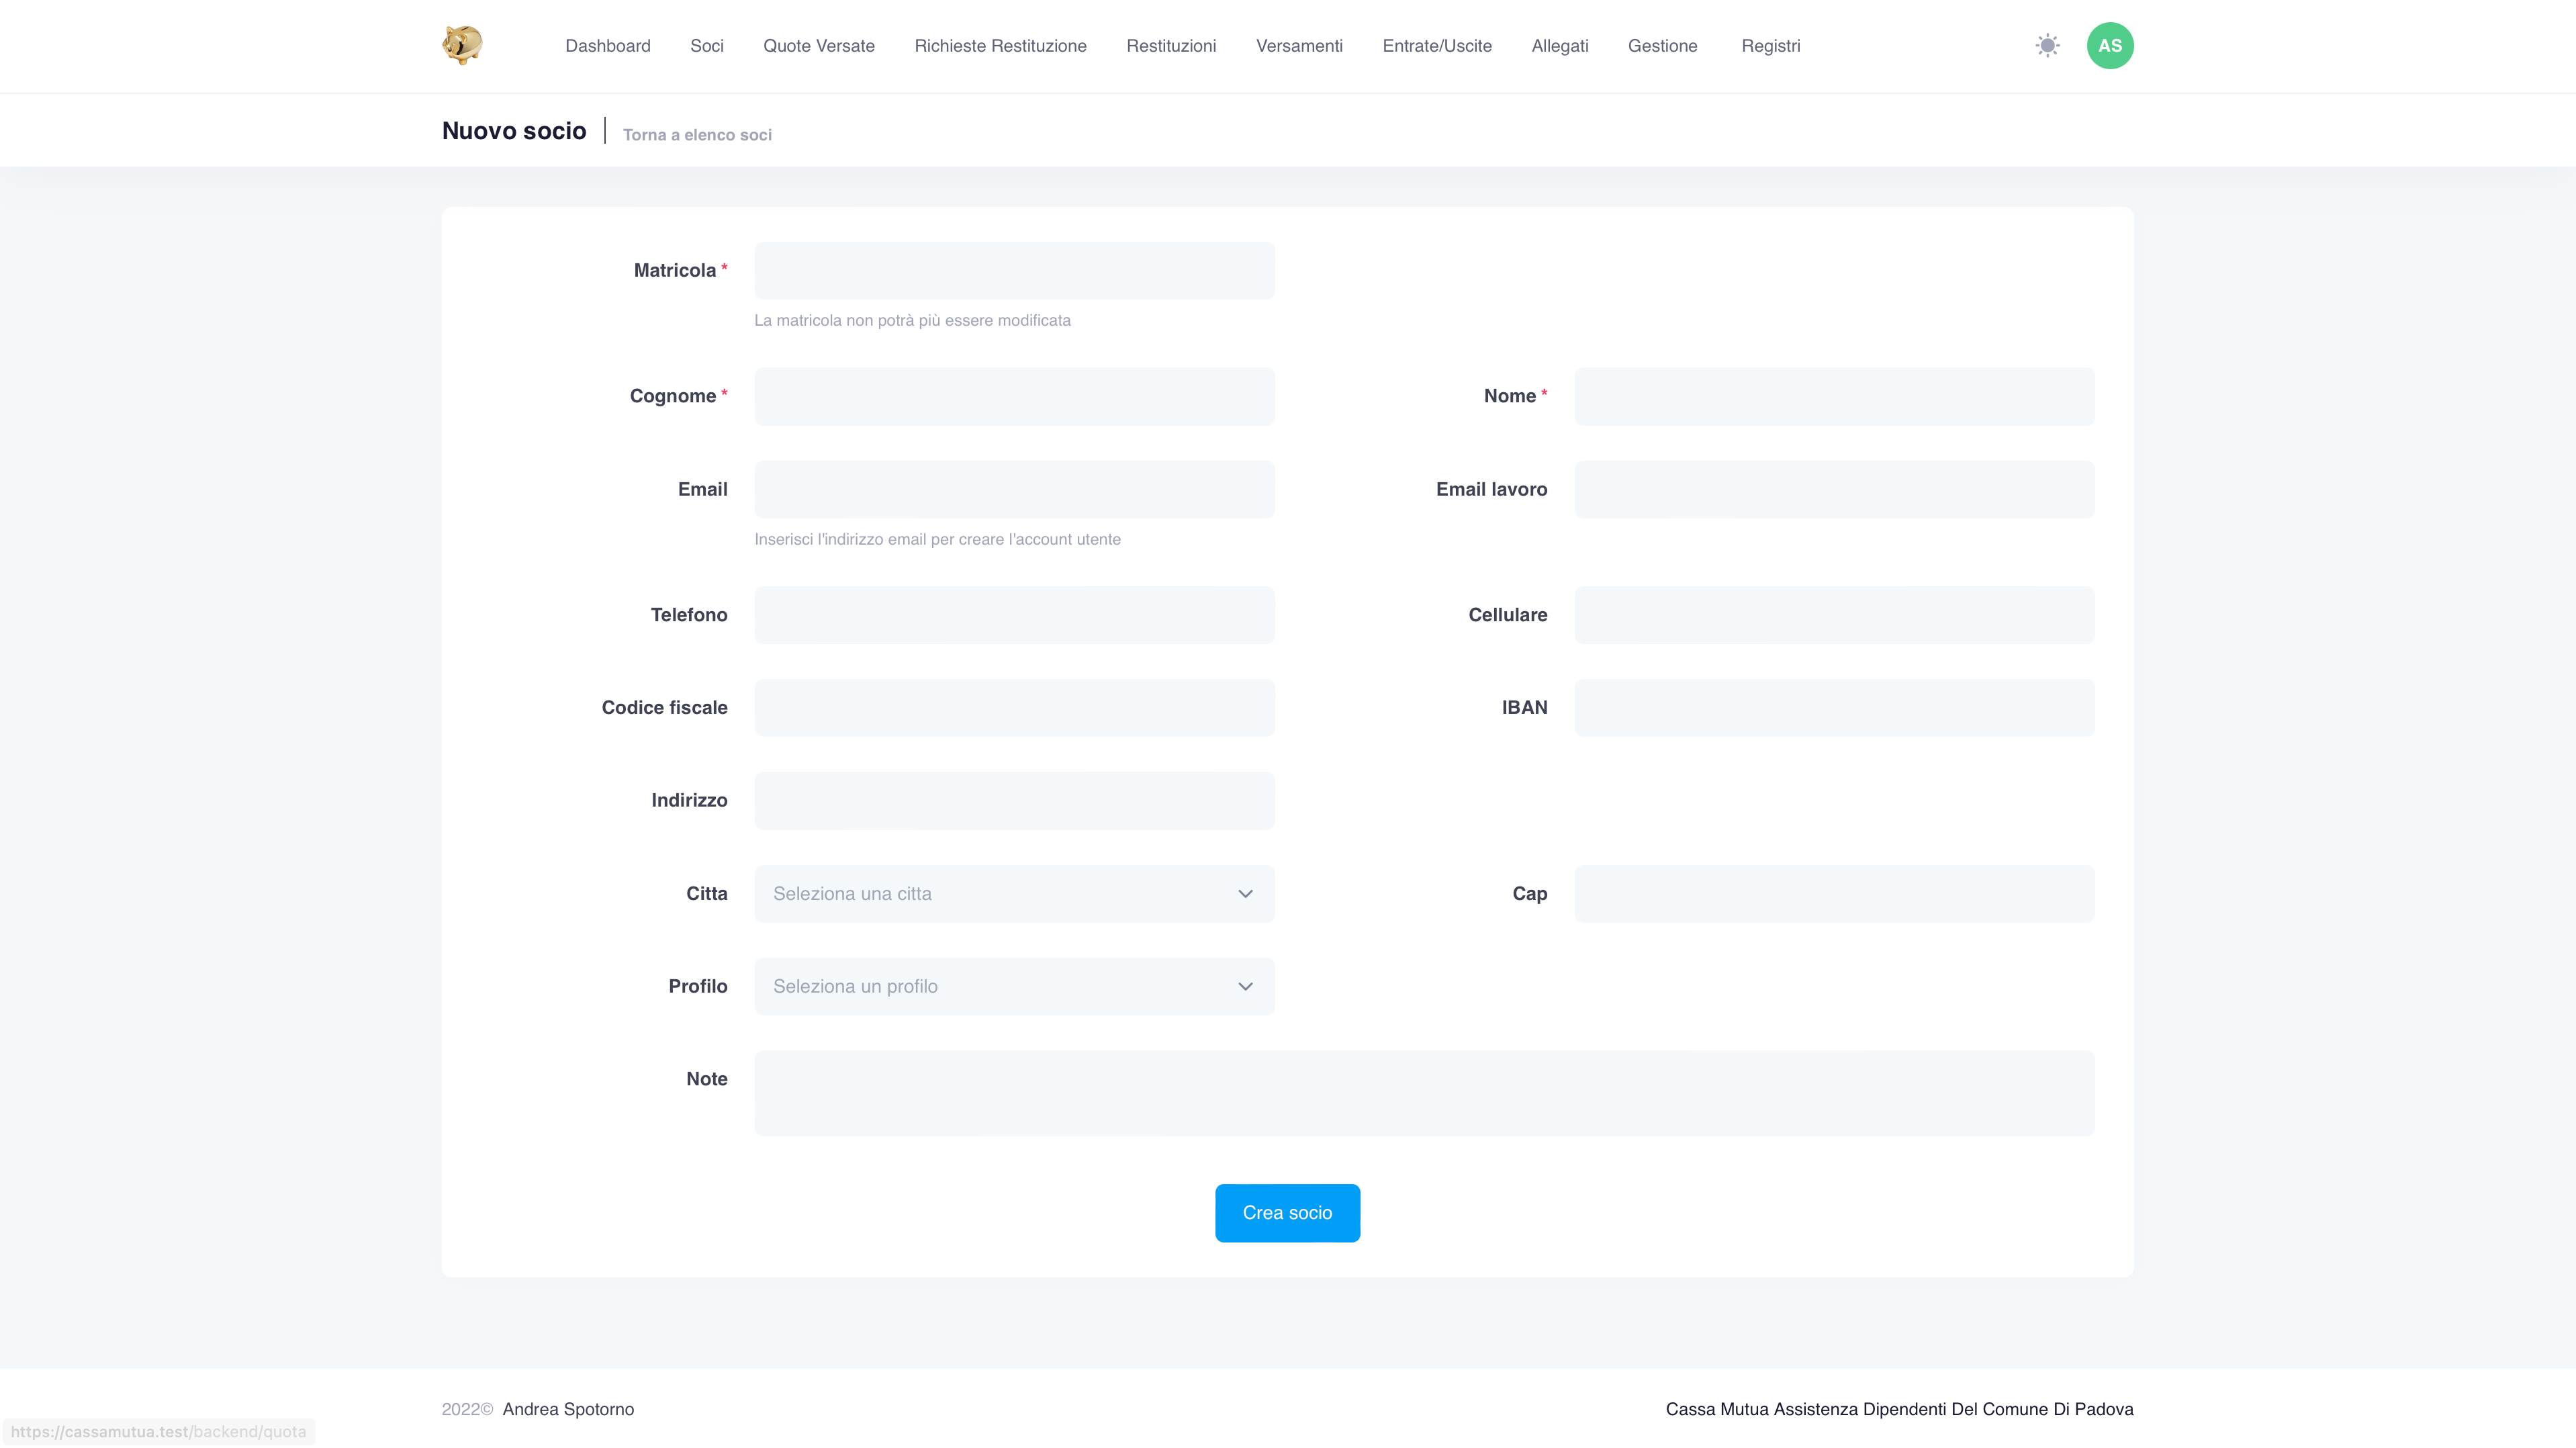Screen dimensions: 2576x1448
Task: Follow the Torna a elenco soci link
Action: click(697, 134)
